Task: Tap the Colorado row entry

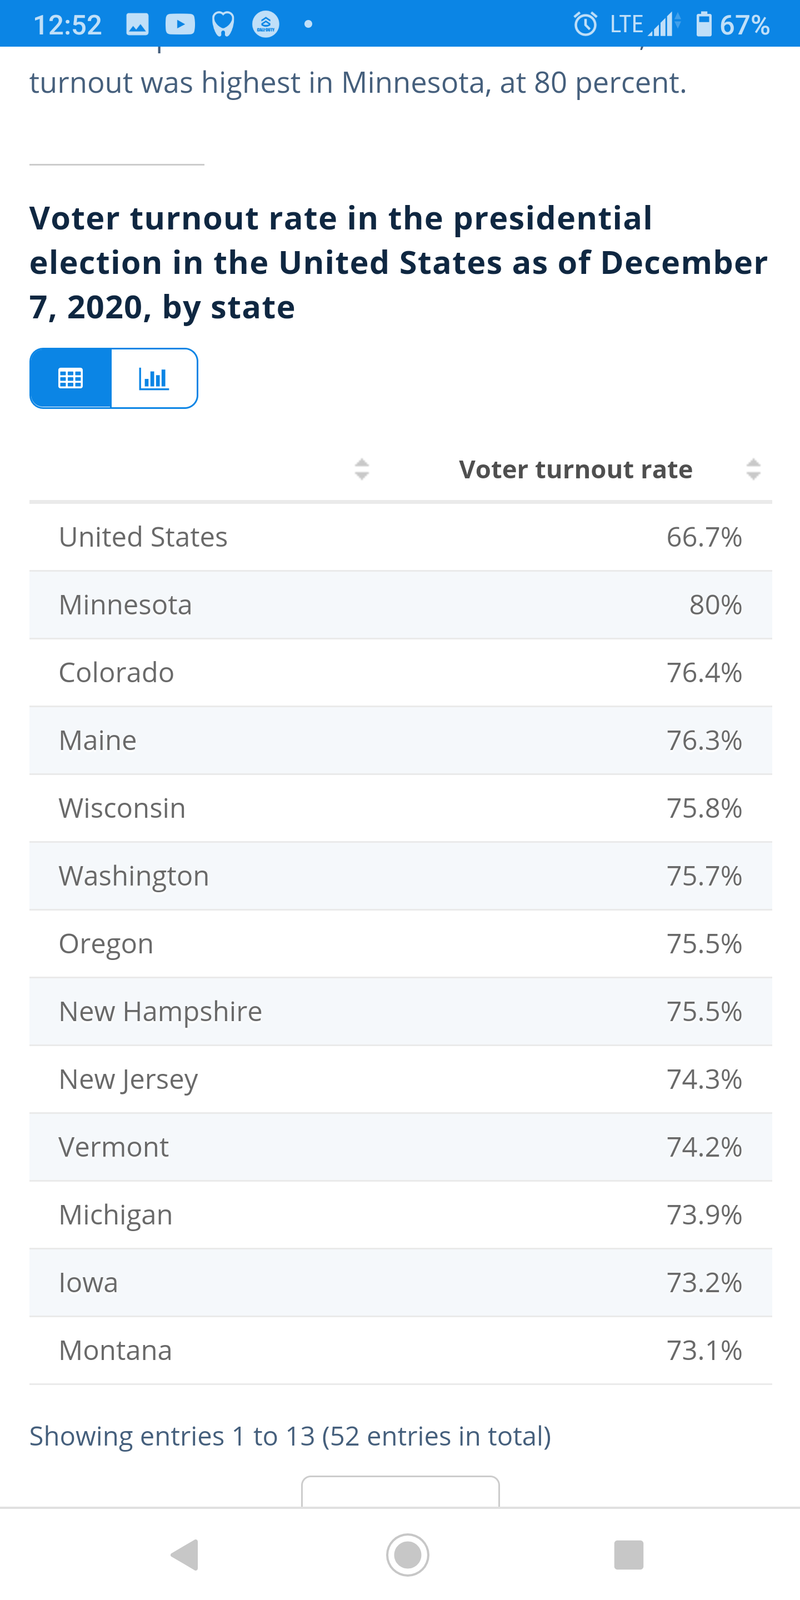Action: tap(401, 673)
